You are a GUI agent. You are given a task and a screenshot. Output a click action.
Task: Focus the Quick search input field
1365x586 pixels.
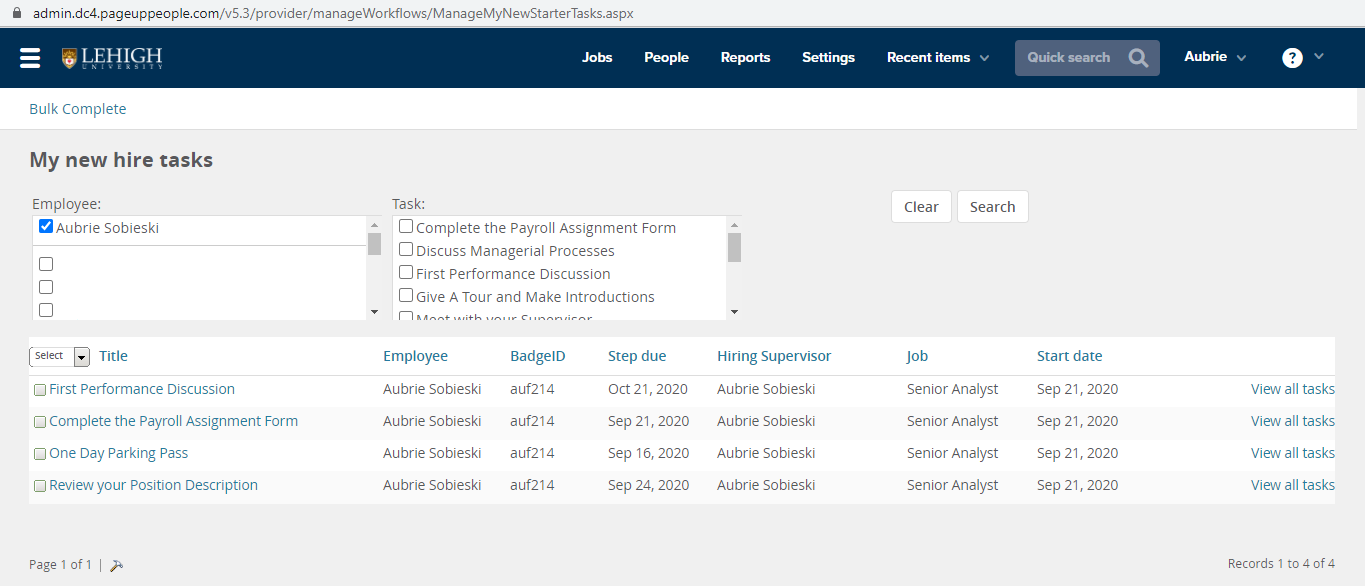coord(1070,57)
